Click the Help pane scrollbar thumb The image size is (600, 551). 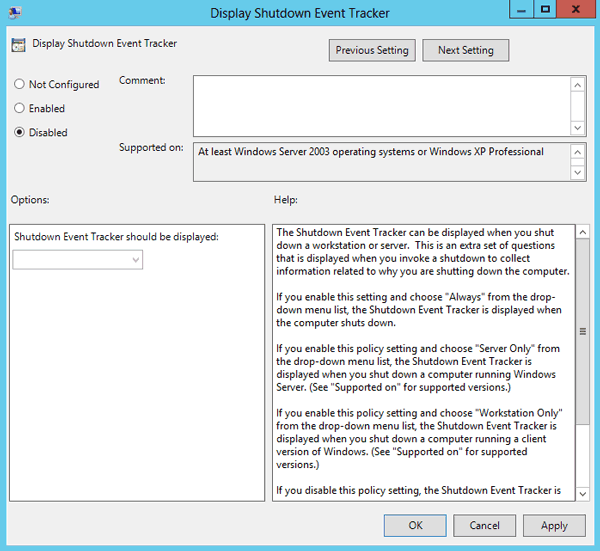pyautogui.click(x=582, y=331)
